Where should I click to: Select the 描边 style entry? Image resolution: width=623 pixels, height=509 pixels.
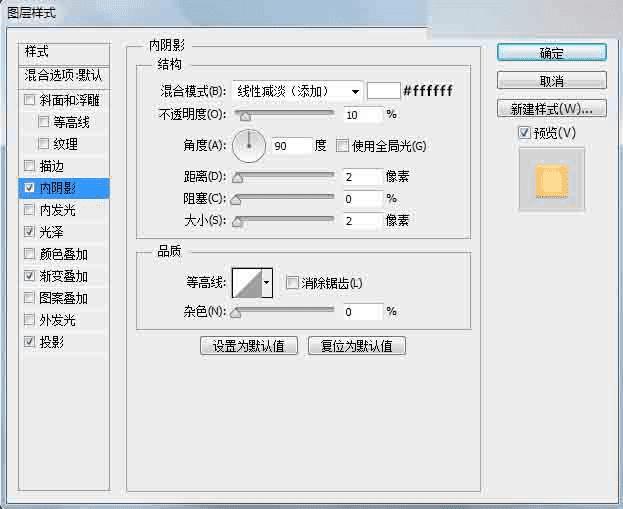click(x=51, y=166)
